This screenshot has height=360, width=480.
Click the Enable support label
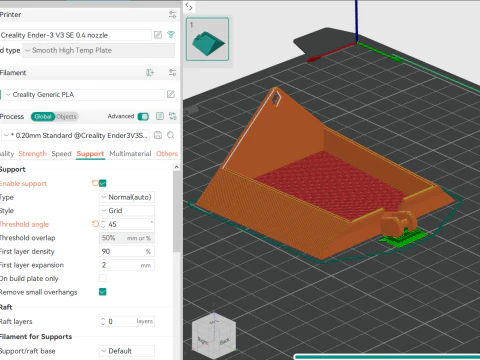(23, 184)
